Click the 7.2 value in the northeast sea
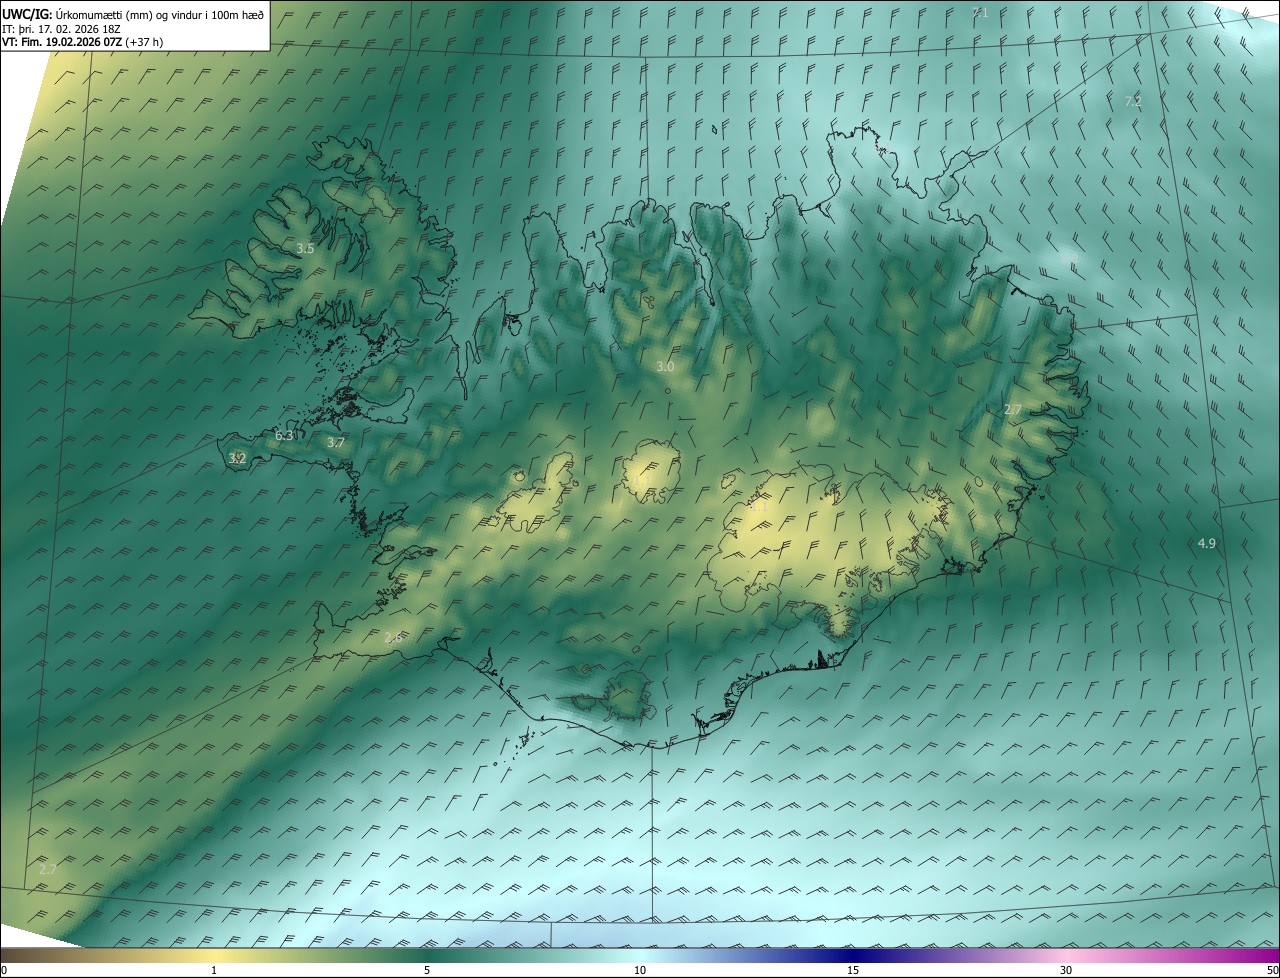Screen dimensions: 1280x978 click(x=1133, y=101)
